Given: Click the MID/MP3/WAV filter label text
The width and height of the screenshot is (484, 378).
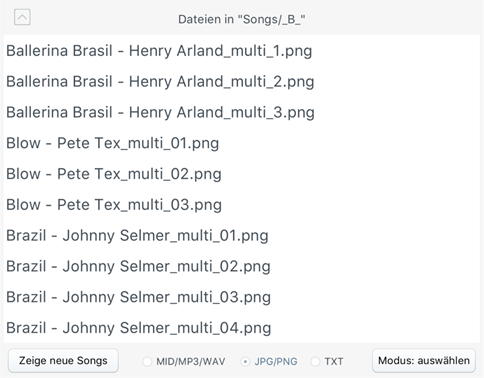Looking at the screenshot, I should [x=191, y=362].
